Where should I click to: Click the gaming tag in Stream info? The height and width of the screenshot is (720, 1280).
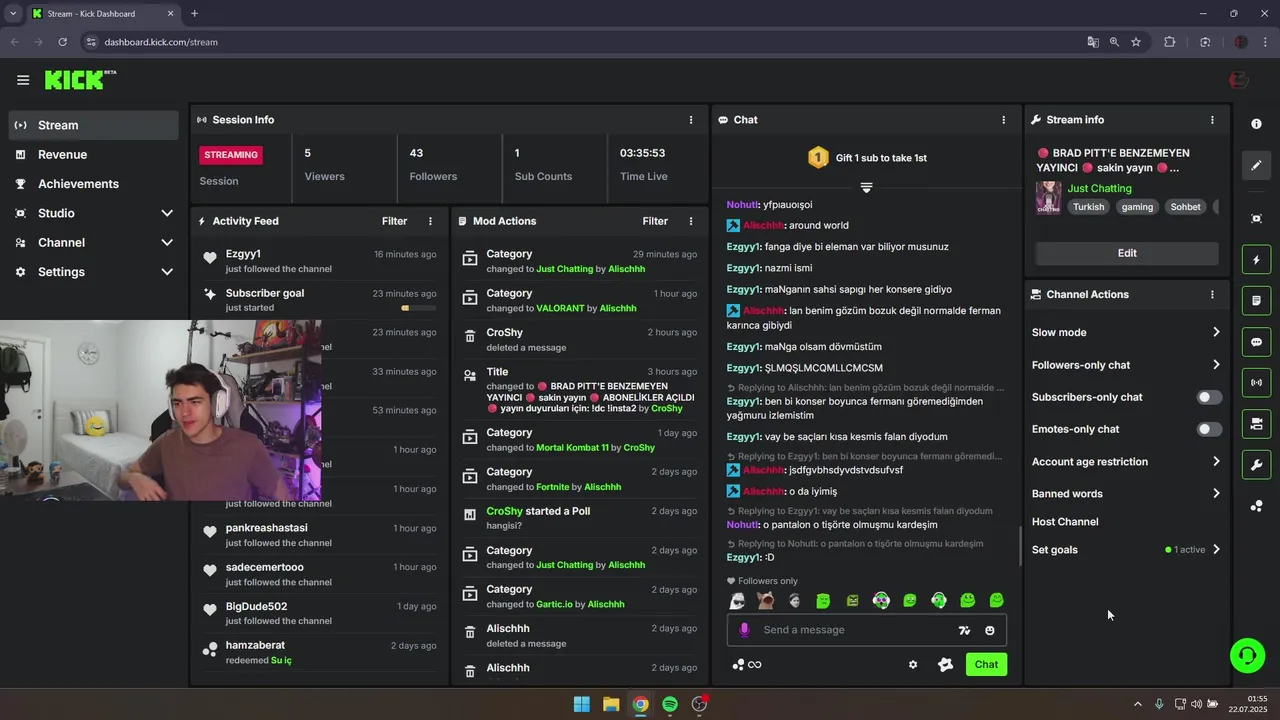pos(1137,207)
